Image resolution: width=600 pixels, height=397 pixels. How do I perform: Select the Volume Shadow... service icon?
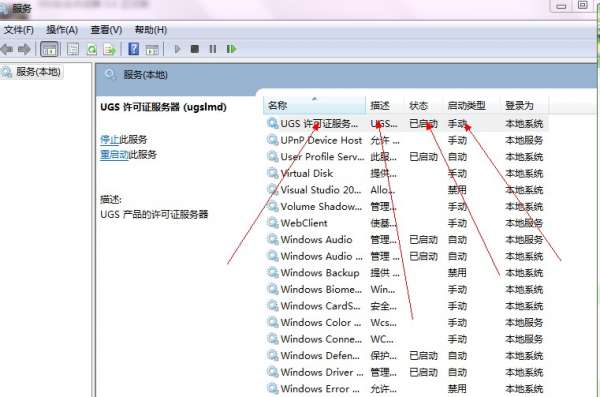[272, 206]
